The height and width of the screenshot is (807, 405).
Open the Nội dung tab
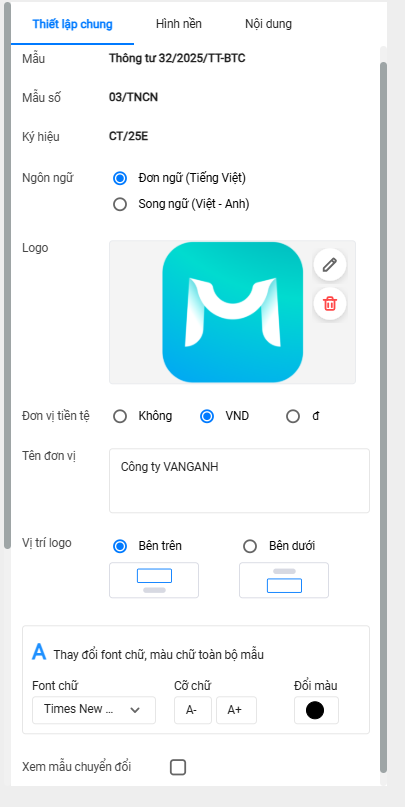coord(268,24)
